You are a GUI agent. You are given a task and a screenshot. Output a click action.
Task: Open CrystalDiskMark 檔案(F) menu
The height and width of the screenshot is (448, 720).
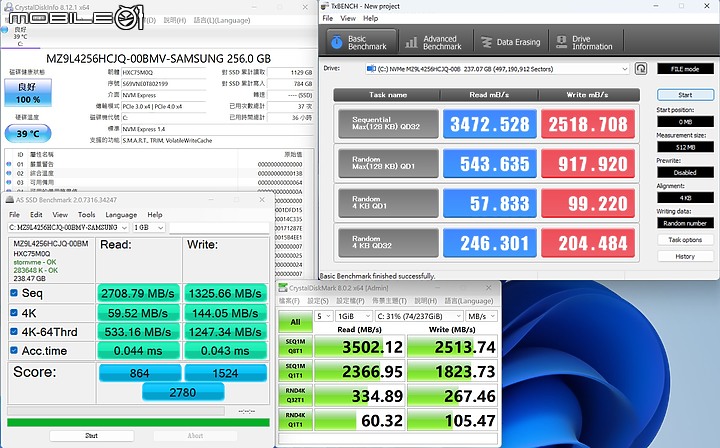point(289,301)
